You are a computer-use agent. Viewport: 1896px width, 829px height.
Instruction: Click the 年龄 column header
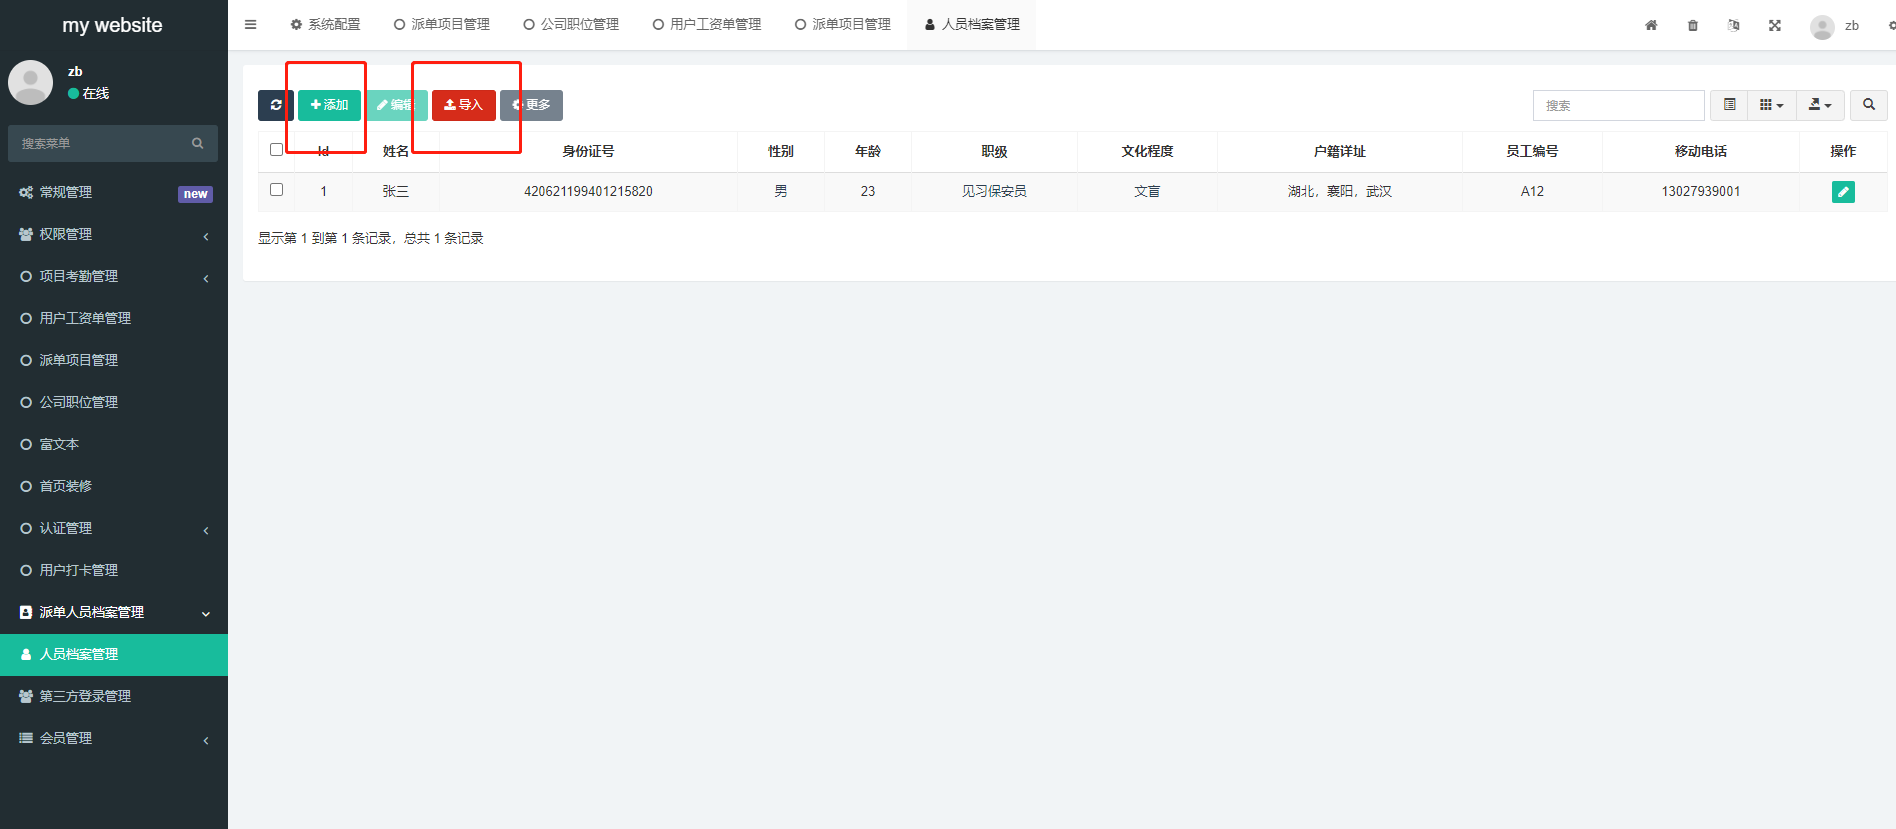(x=868, y=151)
